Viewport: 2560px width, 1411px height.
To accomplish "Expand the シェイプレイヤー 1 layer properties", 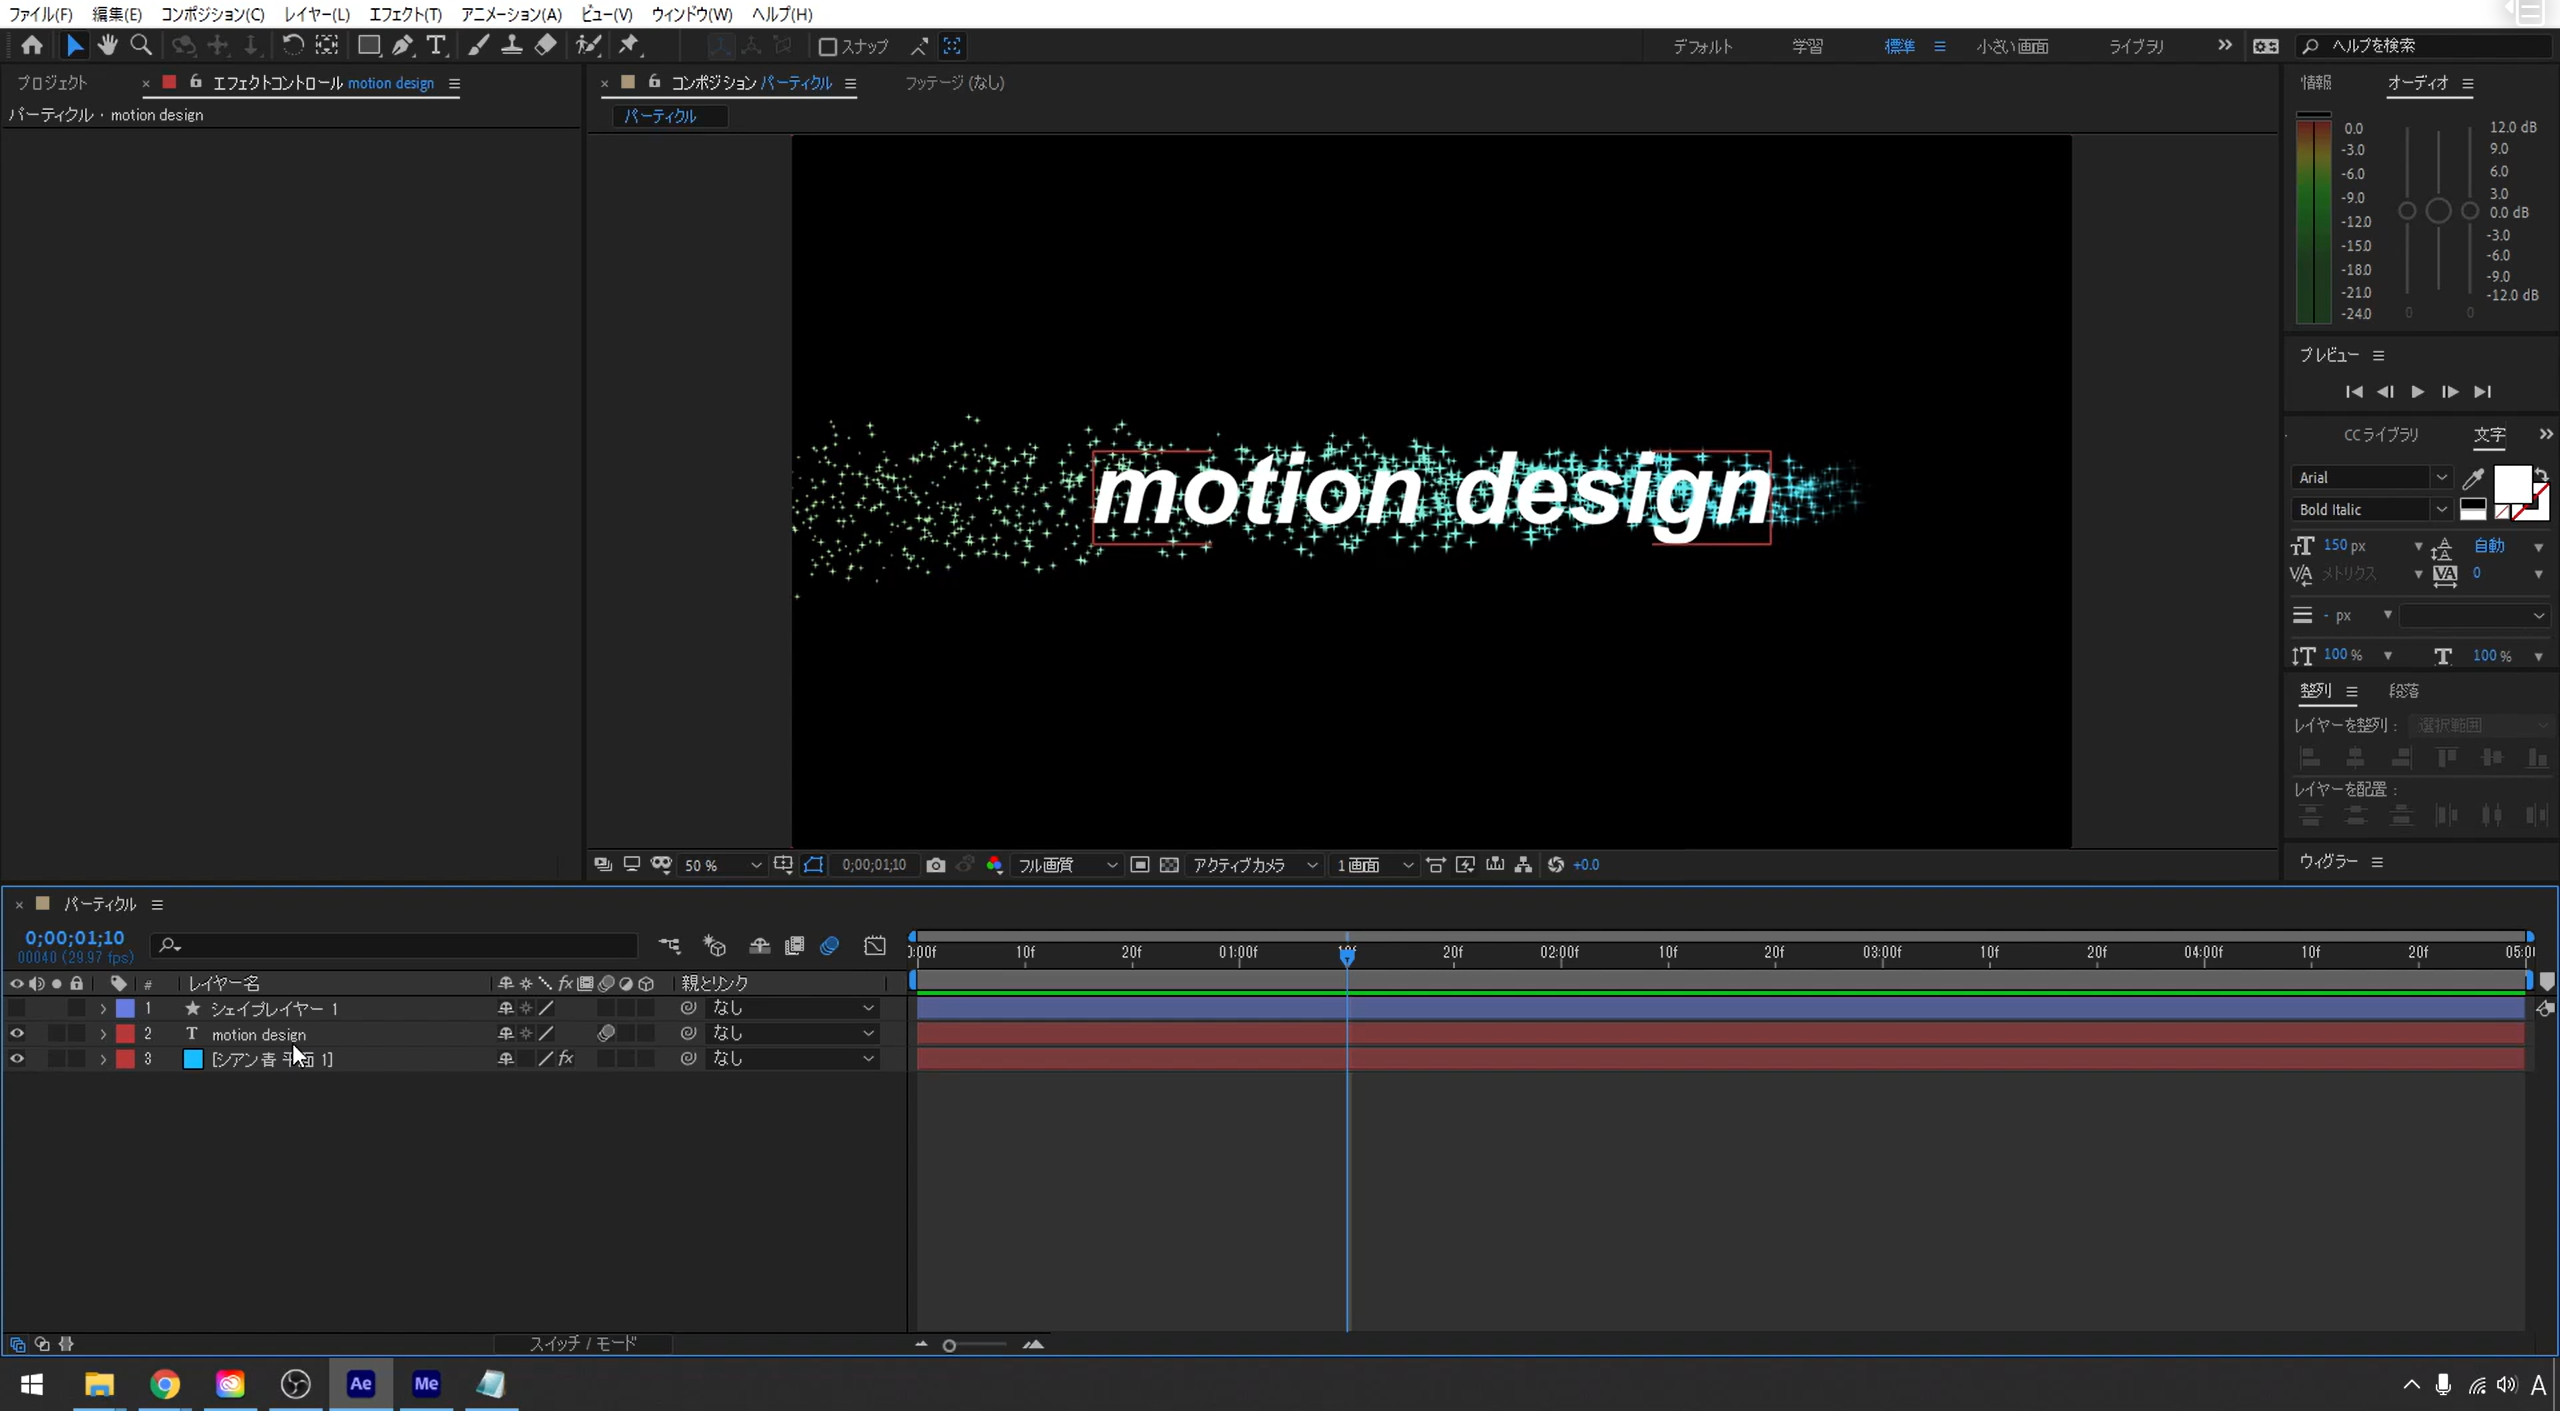I will coord(102,1009).
